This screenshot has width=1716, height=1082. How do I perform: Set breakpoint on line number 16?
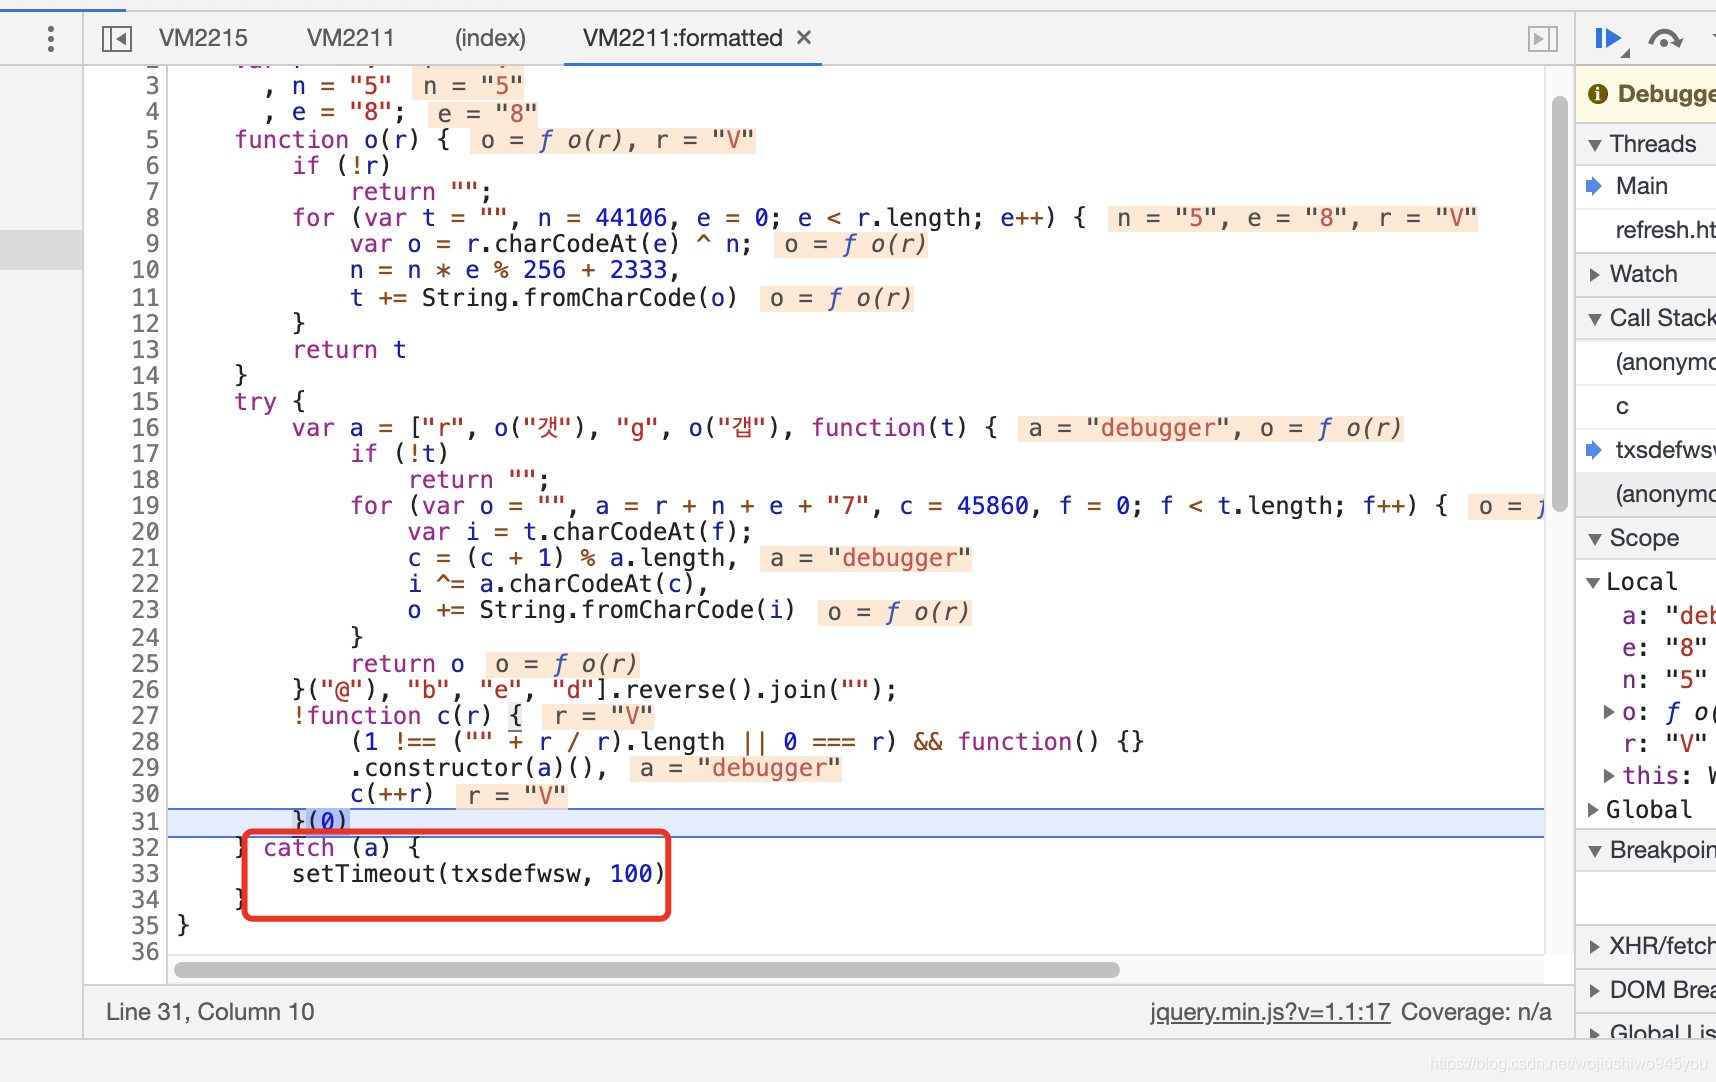click(145, 428)
